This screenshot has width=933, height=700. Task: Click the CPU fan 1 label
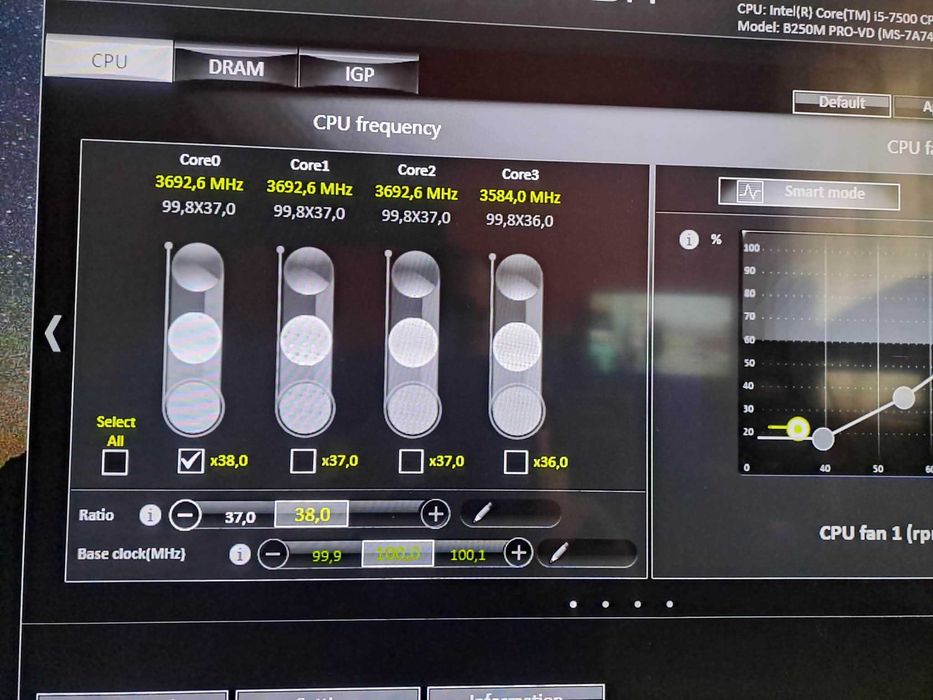[876, 533]
